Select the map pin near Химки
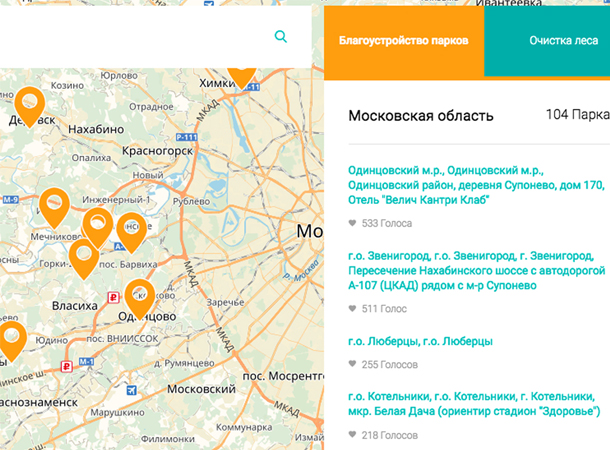Image resolution: width=610 pixels, height=450 pixels. click(x=242, y=78)
